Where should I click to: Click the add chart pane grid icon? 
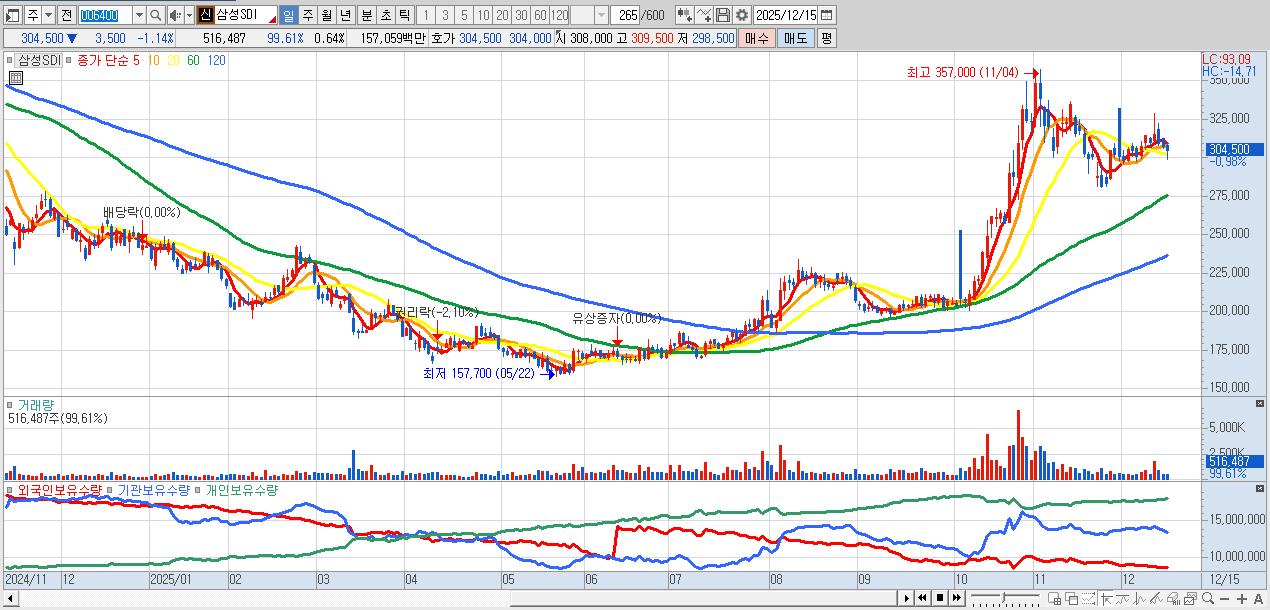(x=1055, y=598)
